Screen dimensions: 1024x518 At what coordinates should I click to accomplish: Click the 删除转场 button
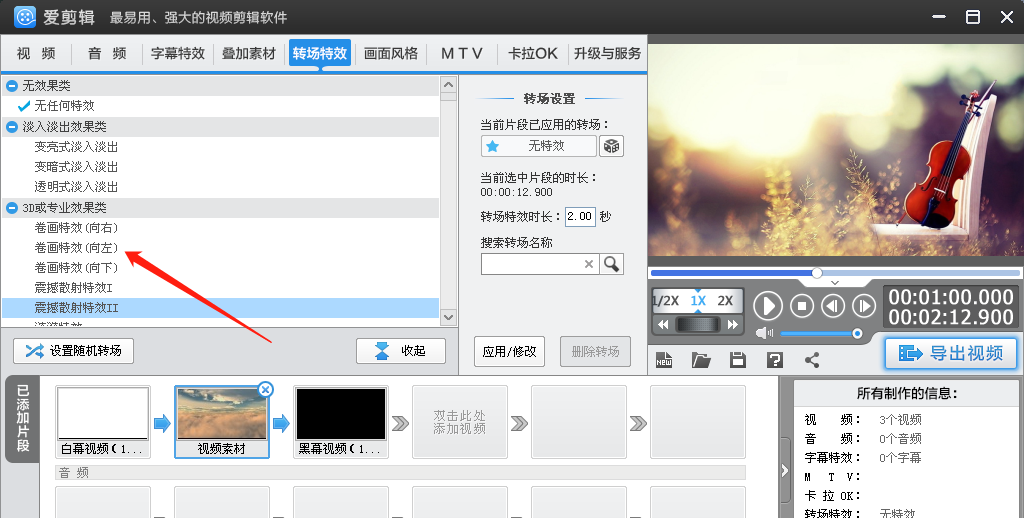(x=595, y=351)
